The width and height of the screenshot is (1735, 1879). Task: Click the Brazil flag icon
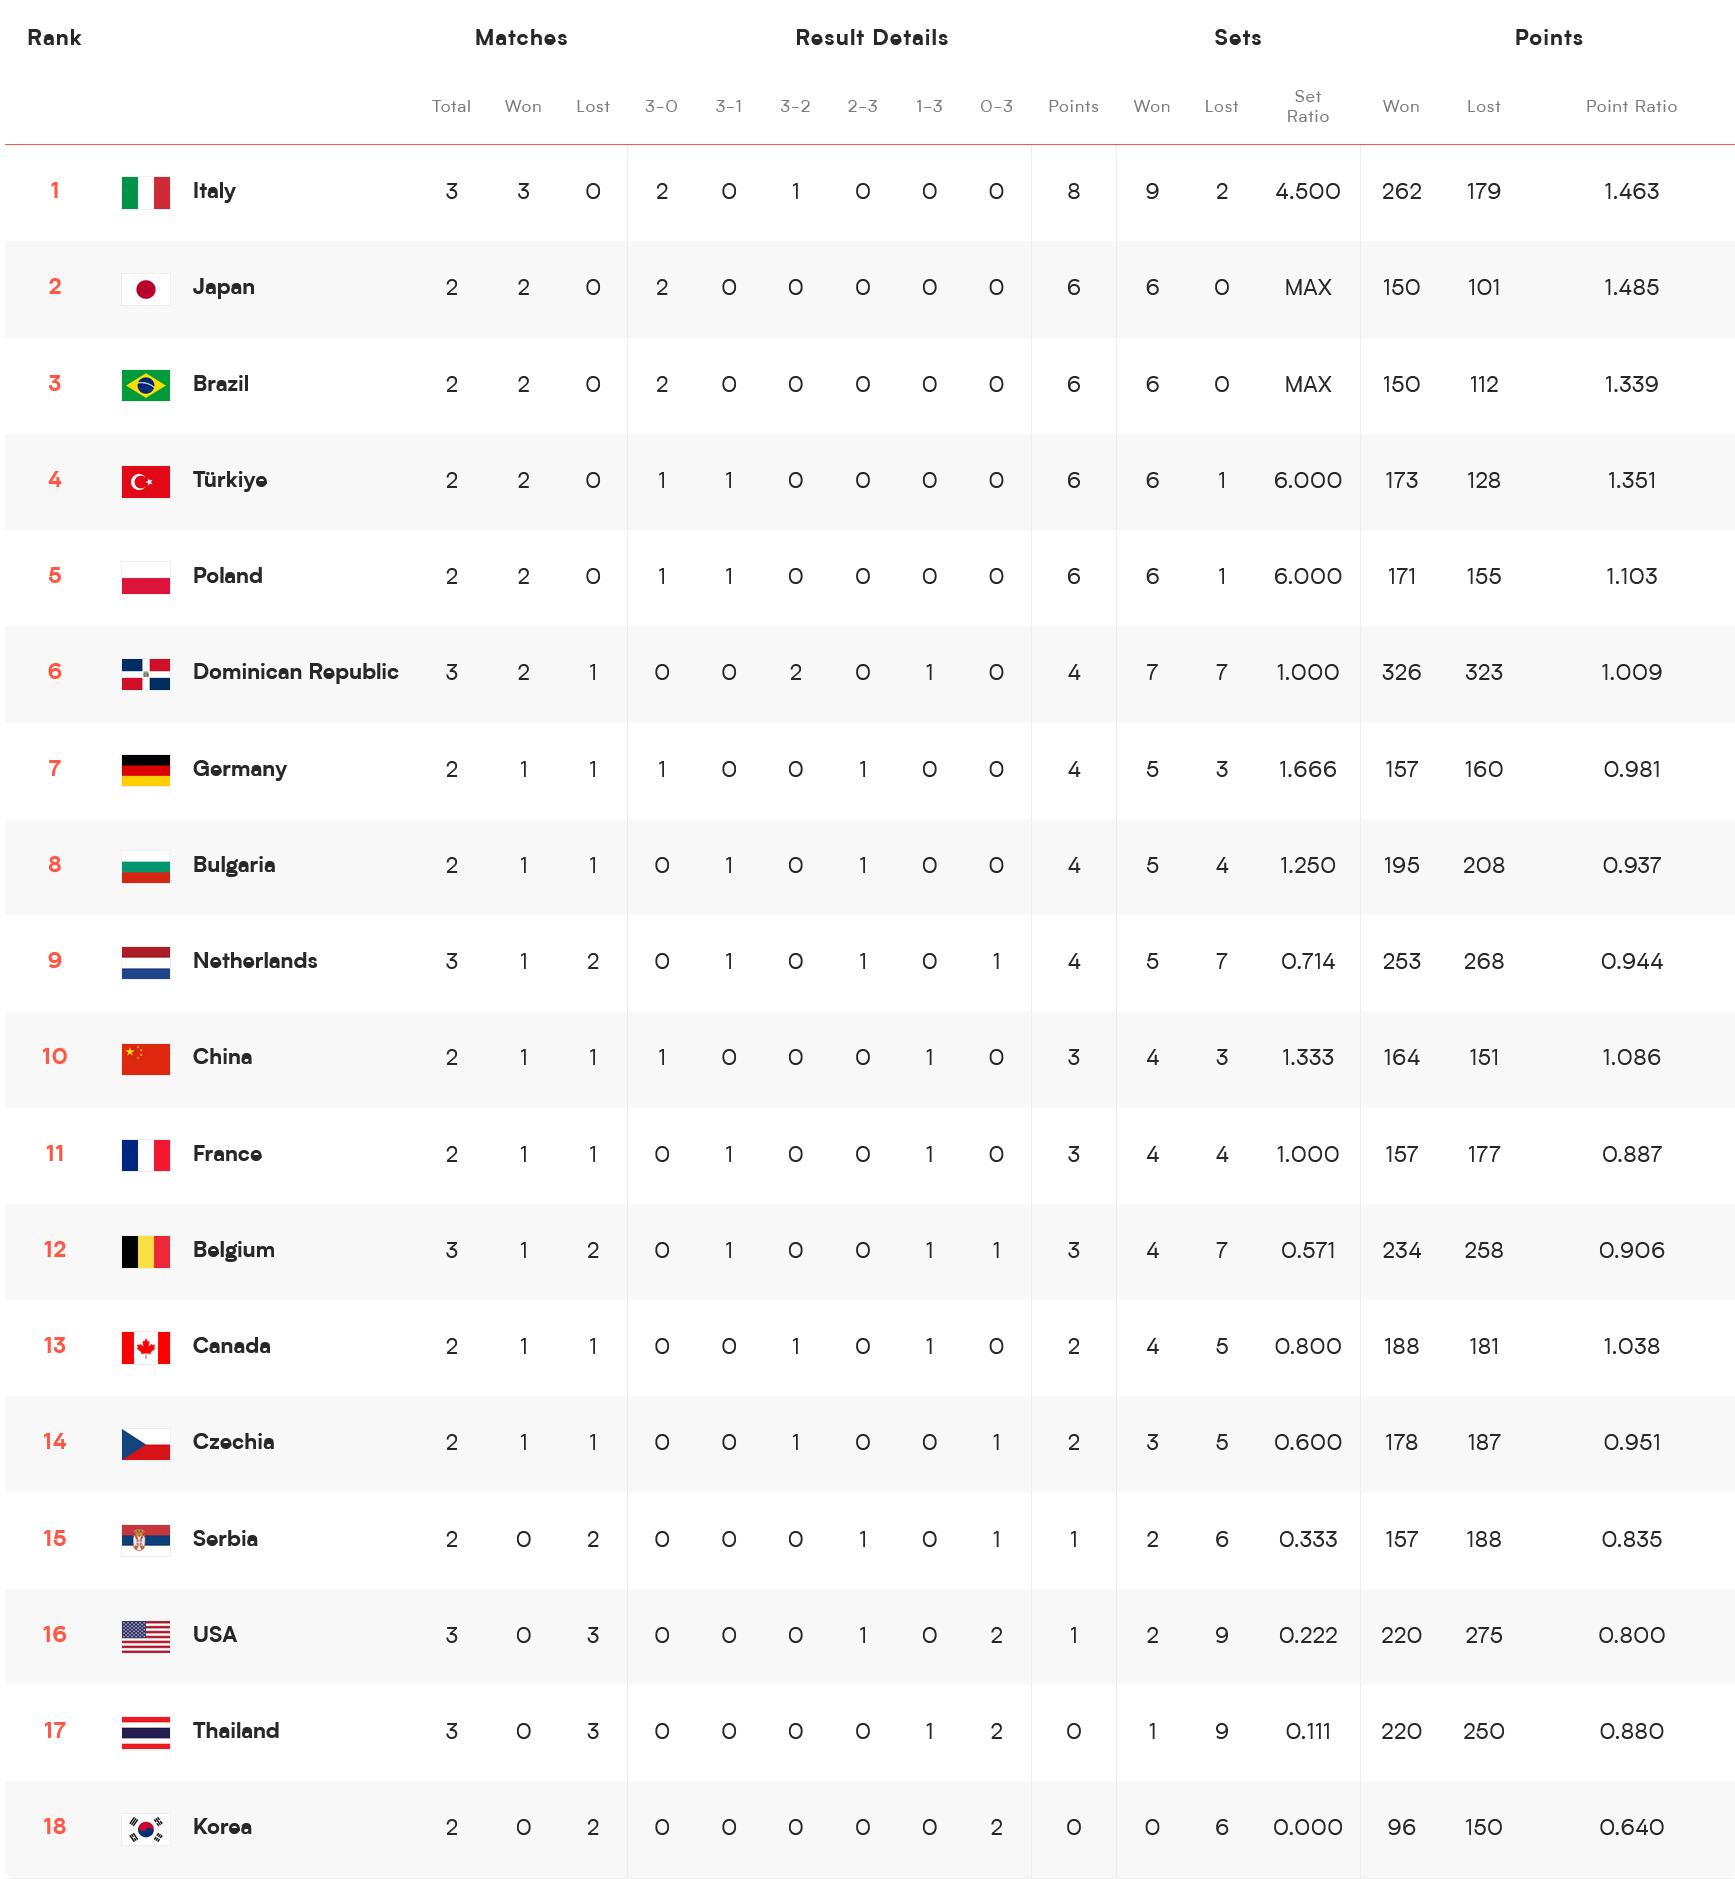tap(145, 385)
